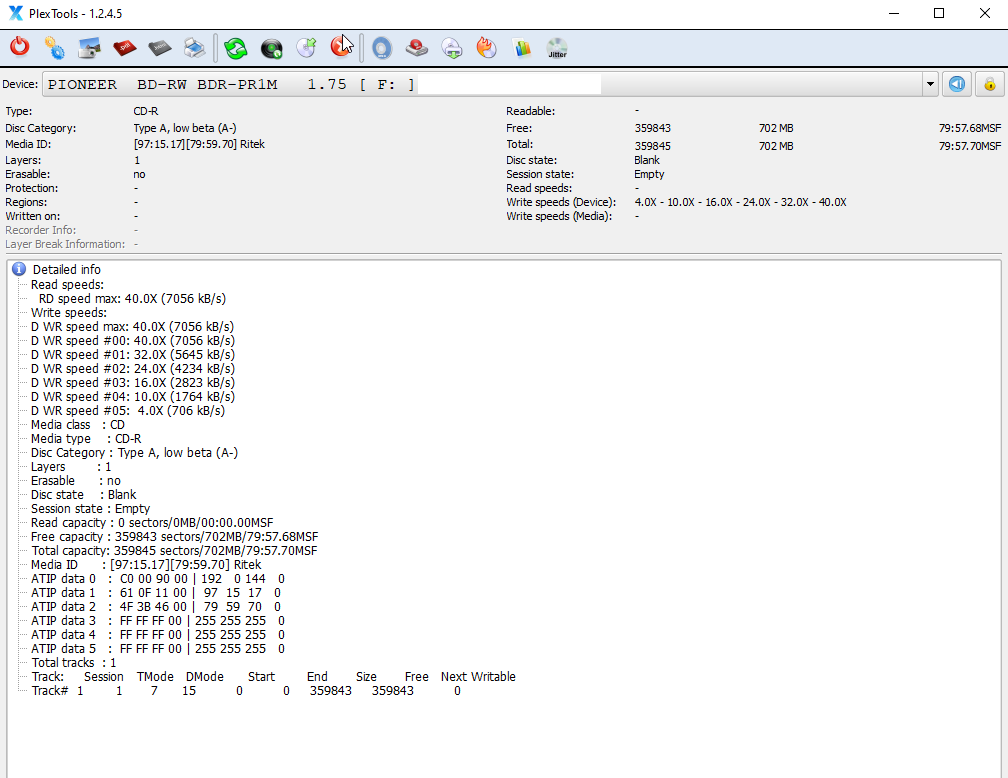Select 'D WR speed #01: 32.0X' row

(132, 354)
